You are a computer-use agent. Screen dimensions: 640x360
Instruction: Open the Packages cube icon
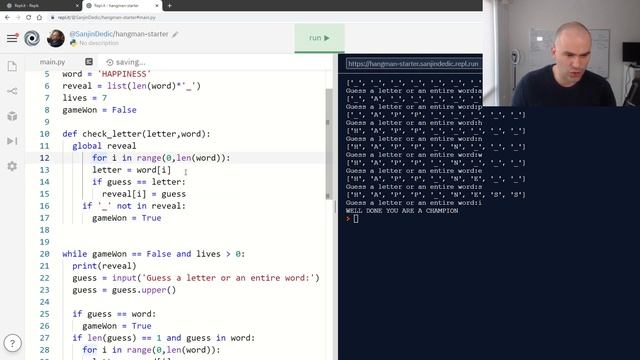point(12,116)
